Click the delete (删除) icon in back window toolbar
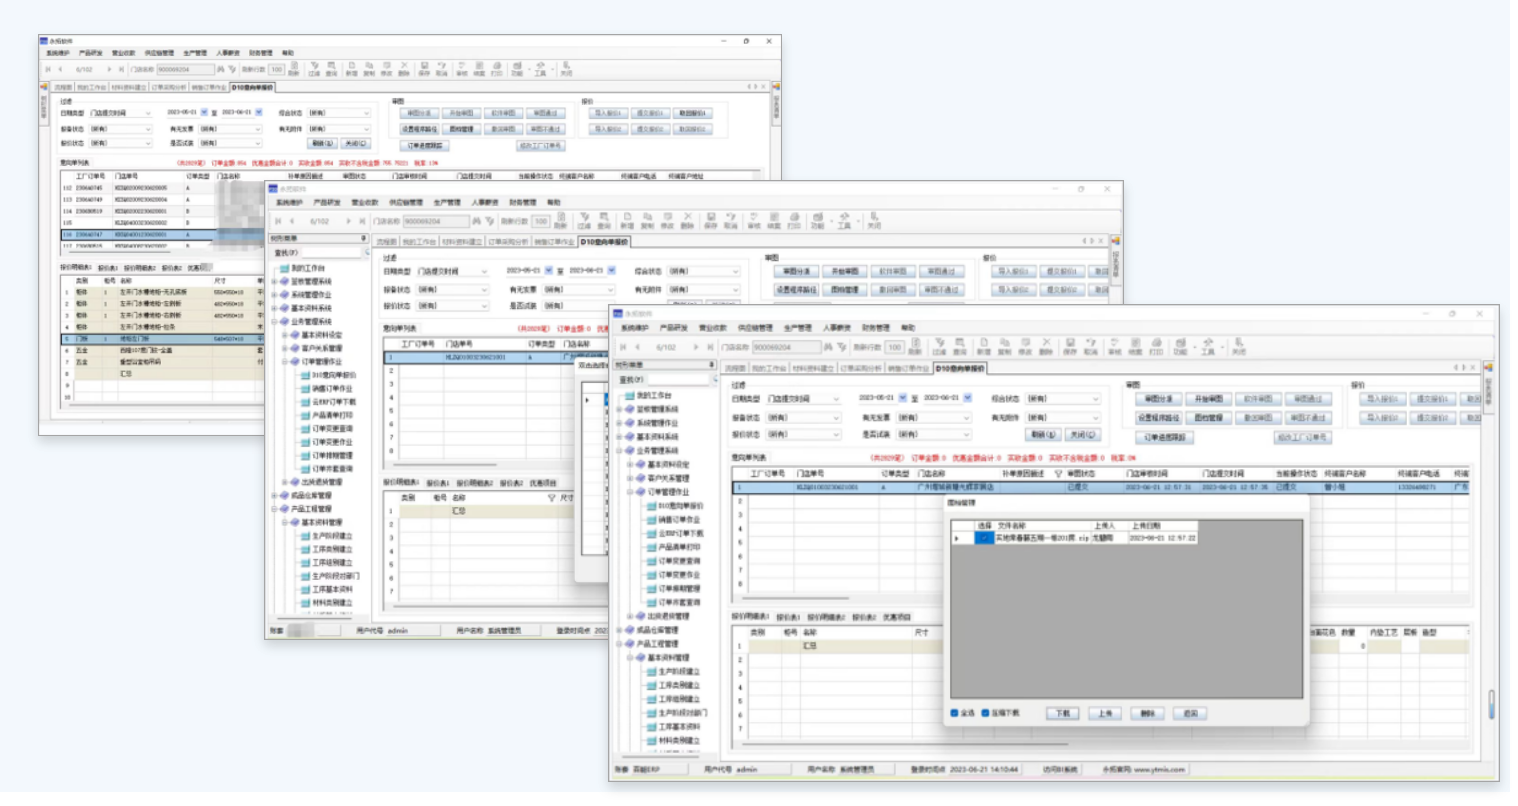This screenshot has width=1518, height=806. pyautogui.click(x=404, y=68)
